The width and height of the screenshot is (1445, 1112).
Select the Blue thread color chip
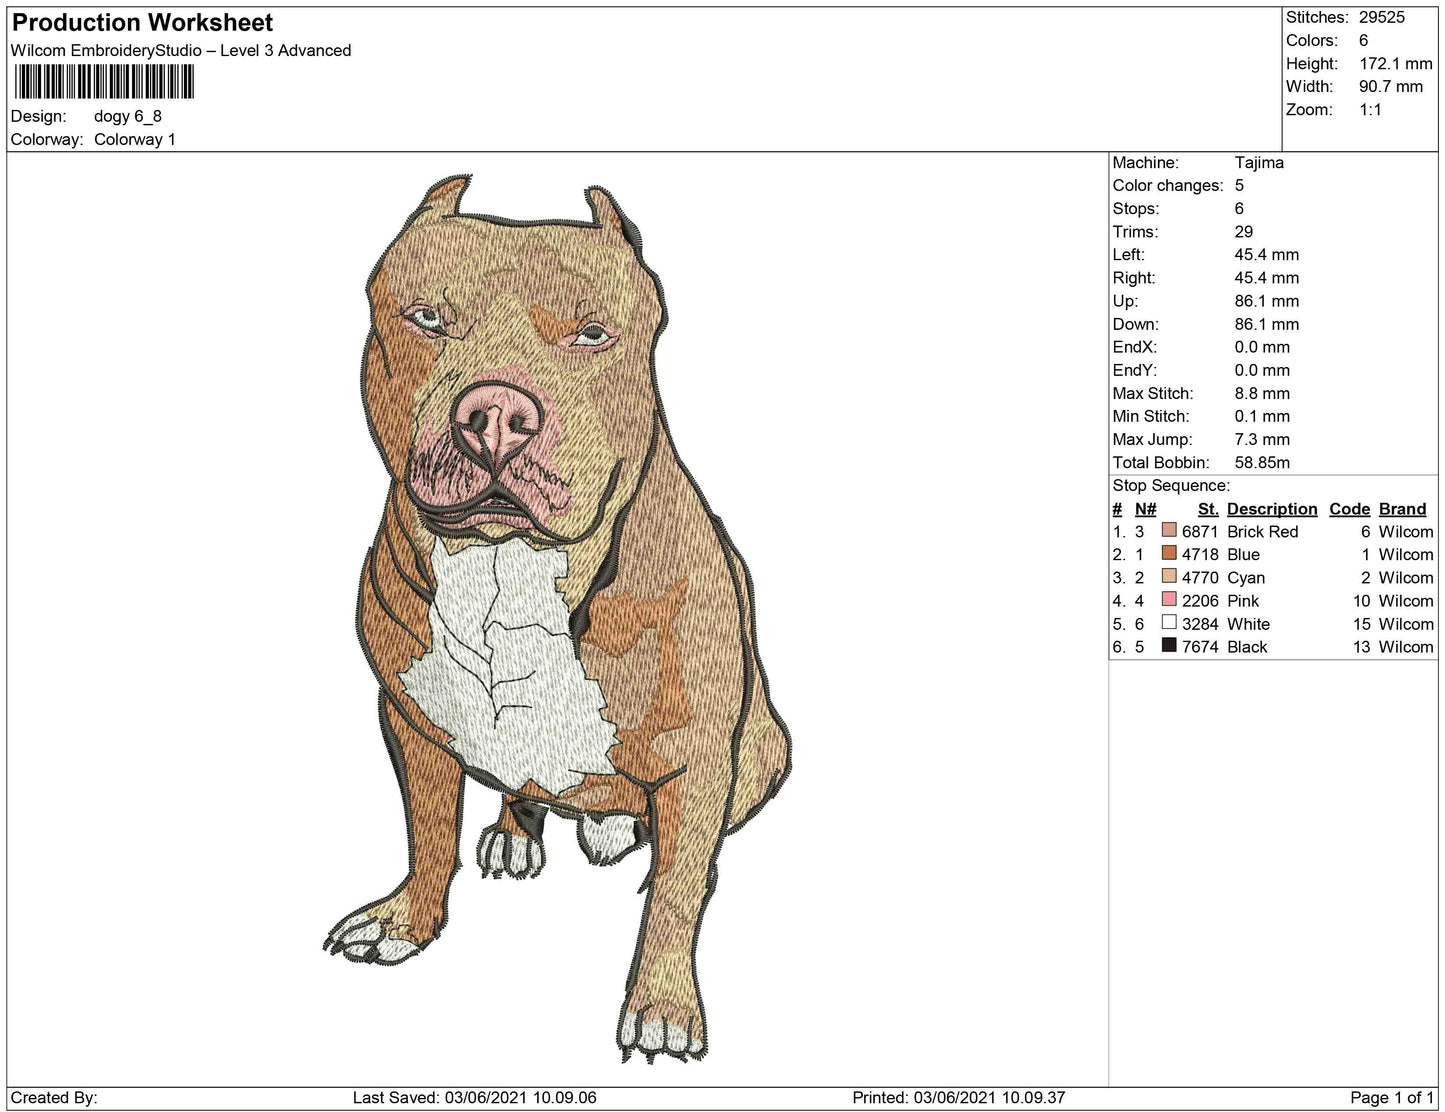tap(1169, 554)
